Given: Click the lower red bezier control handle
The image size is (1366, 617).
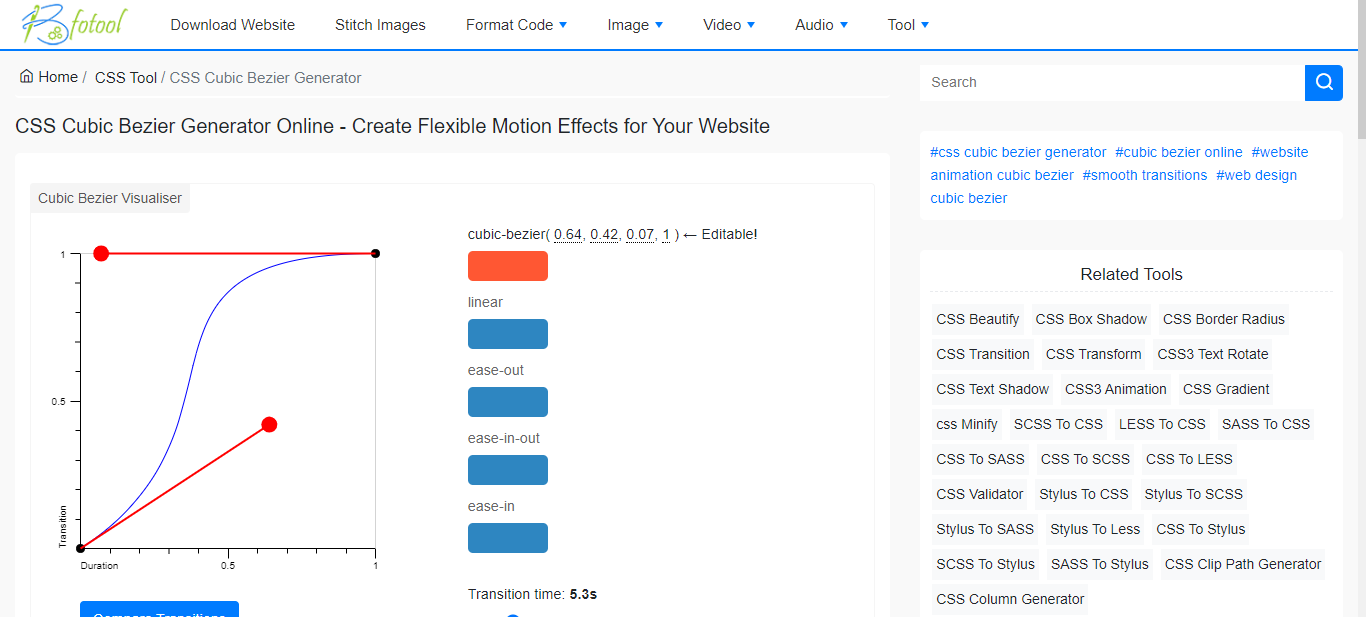Looking at the screenshot, I should coord(269,425).
